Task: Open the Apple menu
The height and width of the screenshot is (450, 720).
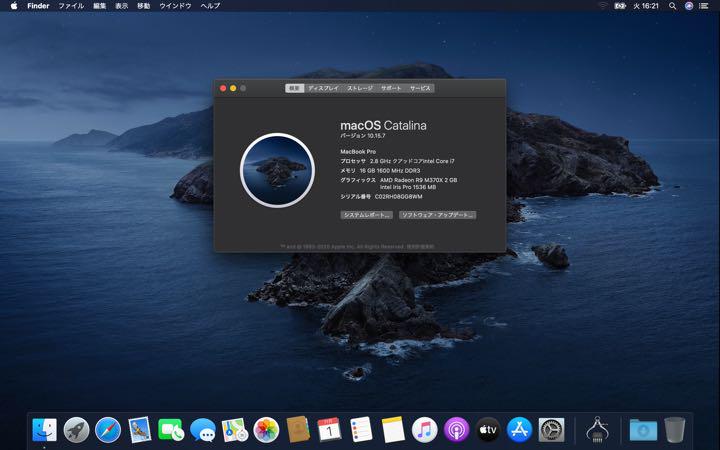Action: 14,6
